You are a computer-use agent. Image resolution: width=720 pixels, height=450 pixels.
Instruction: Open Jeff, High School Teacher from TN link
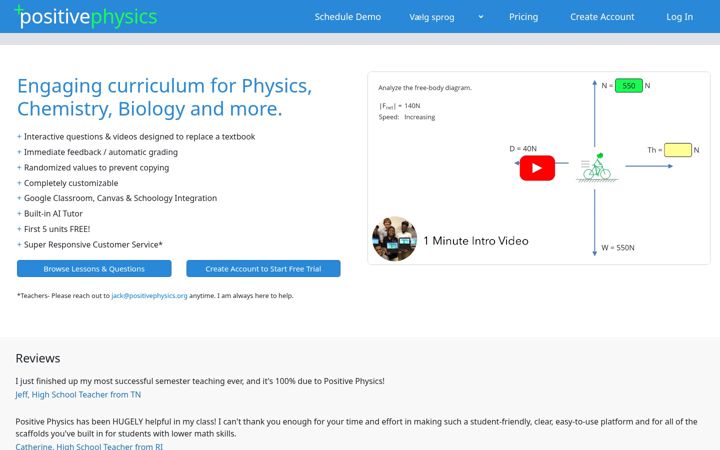point(78,394)
